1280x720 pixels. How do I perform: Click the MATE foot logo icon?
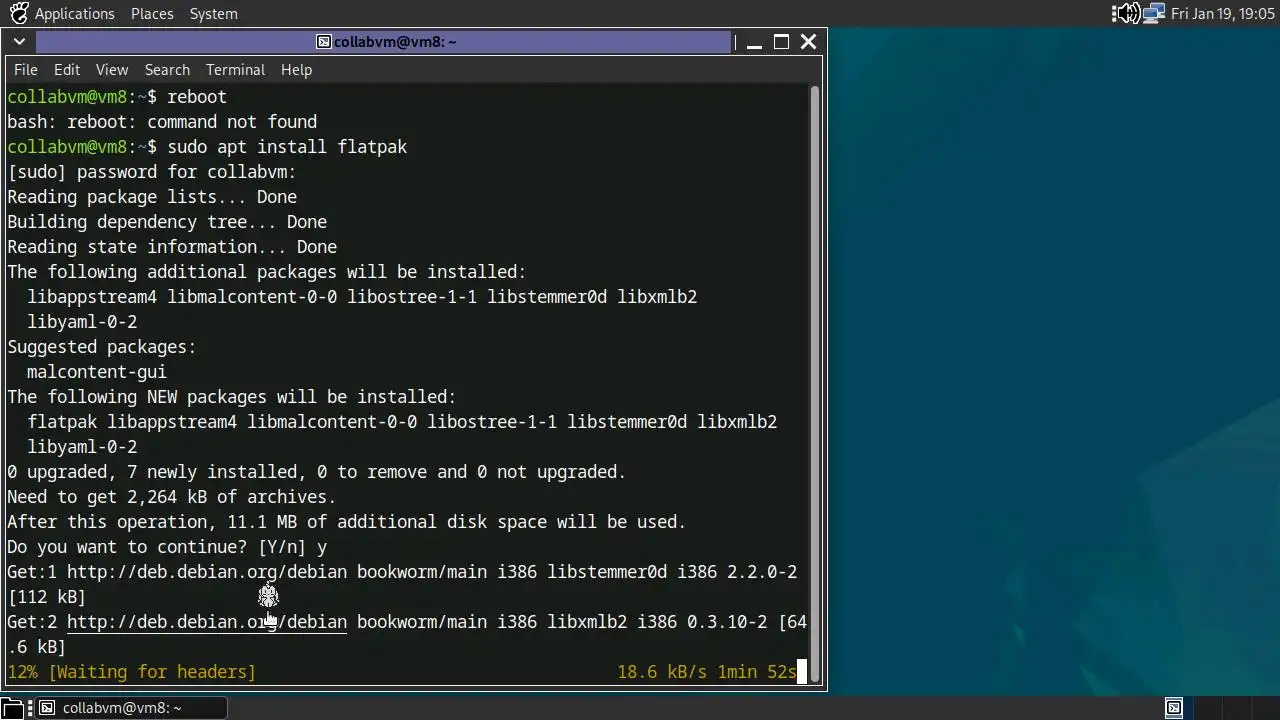pos(18,14)
